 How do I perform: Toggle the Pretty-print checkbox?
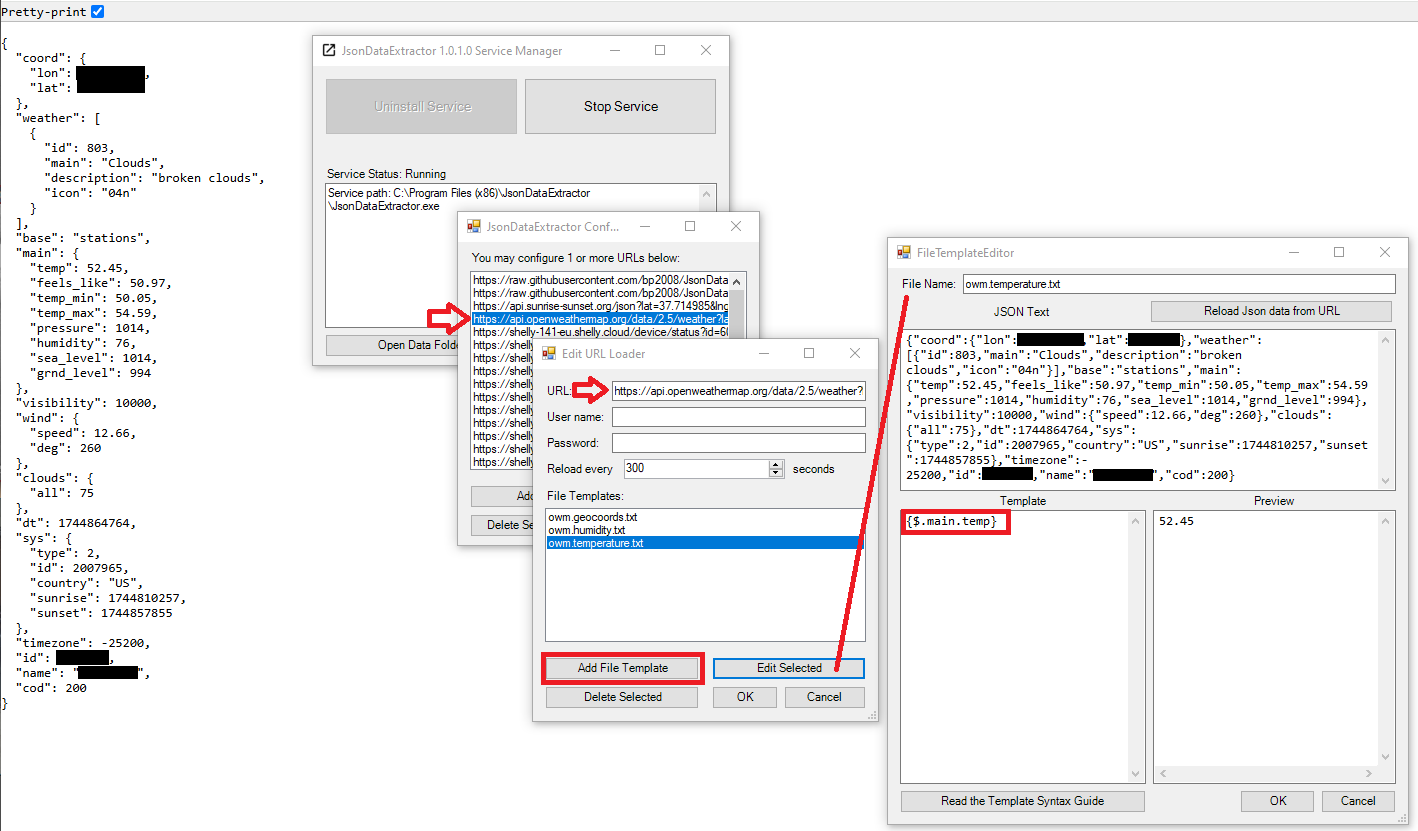tap(97, 11)
